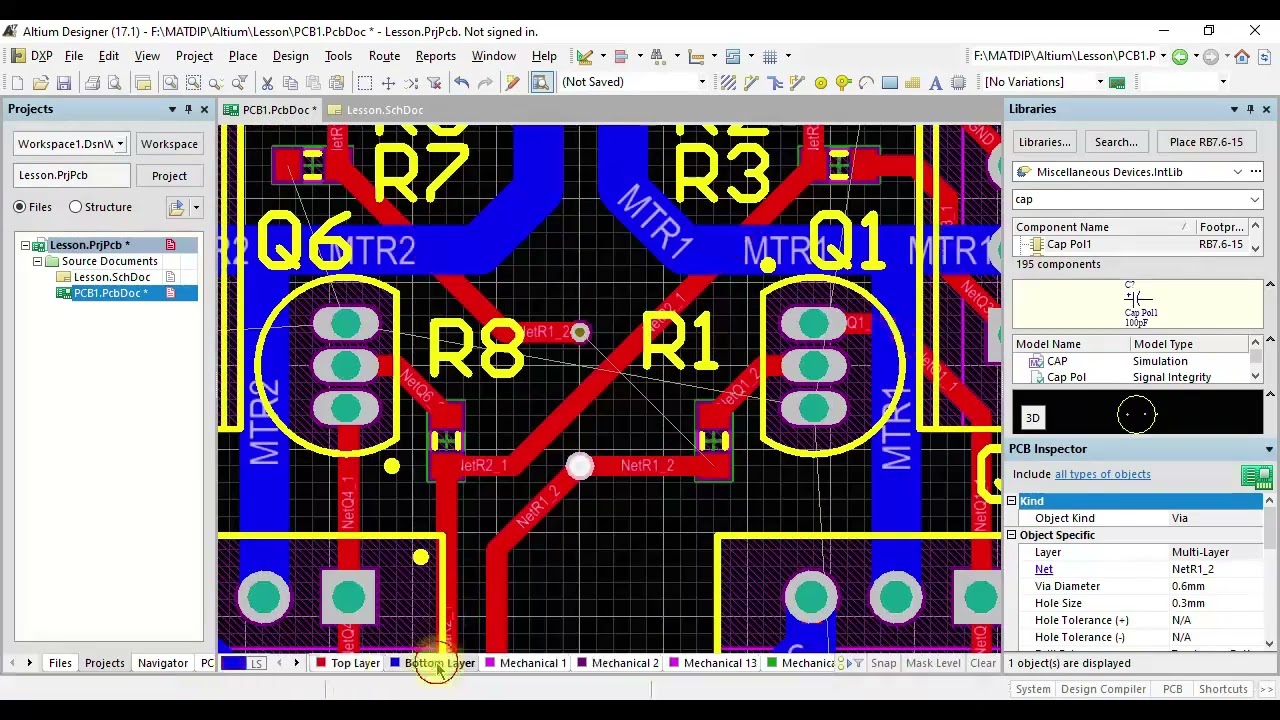This screenshot has height=720, width=1280.
Task: Collapse the Kind section in PCB Inspector
Action: [x=1011, y=501]
